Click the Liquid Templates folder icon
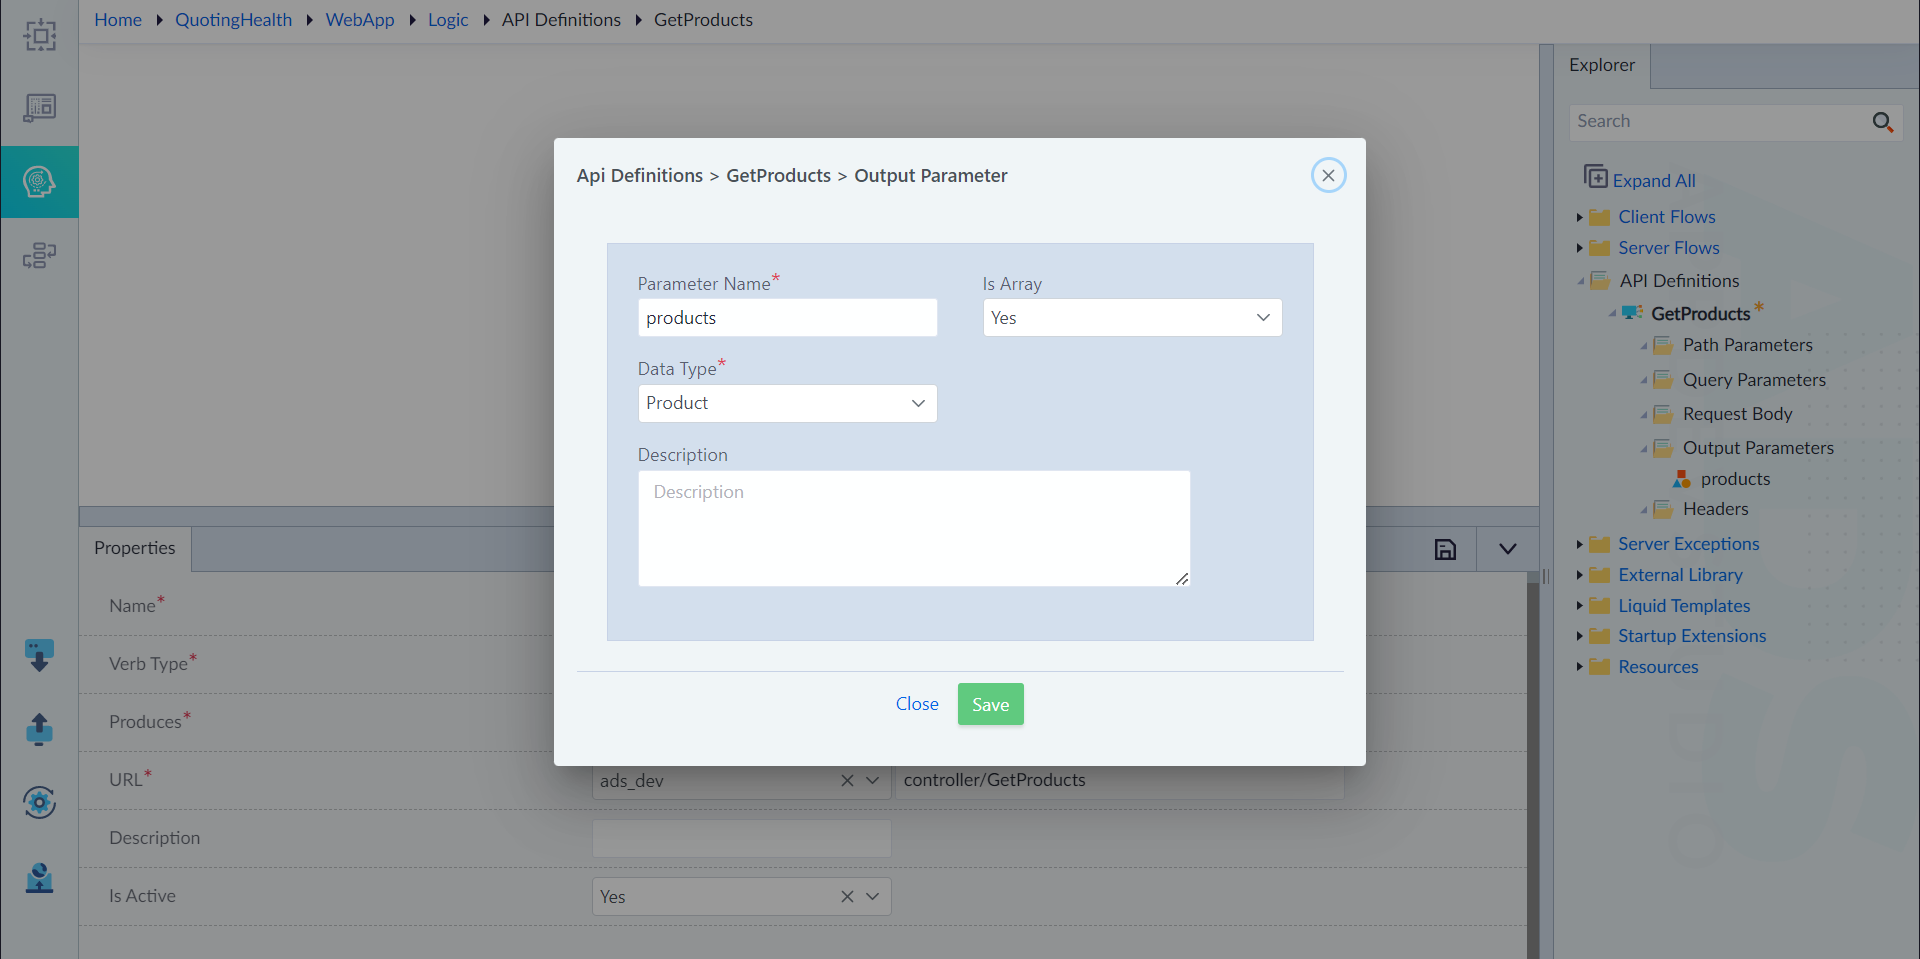1920x959 pixels. tap(1600, 606)
